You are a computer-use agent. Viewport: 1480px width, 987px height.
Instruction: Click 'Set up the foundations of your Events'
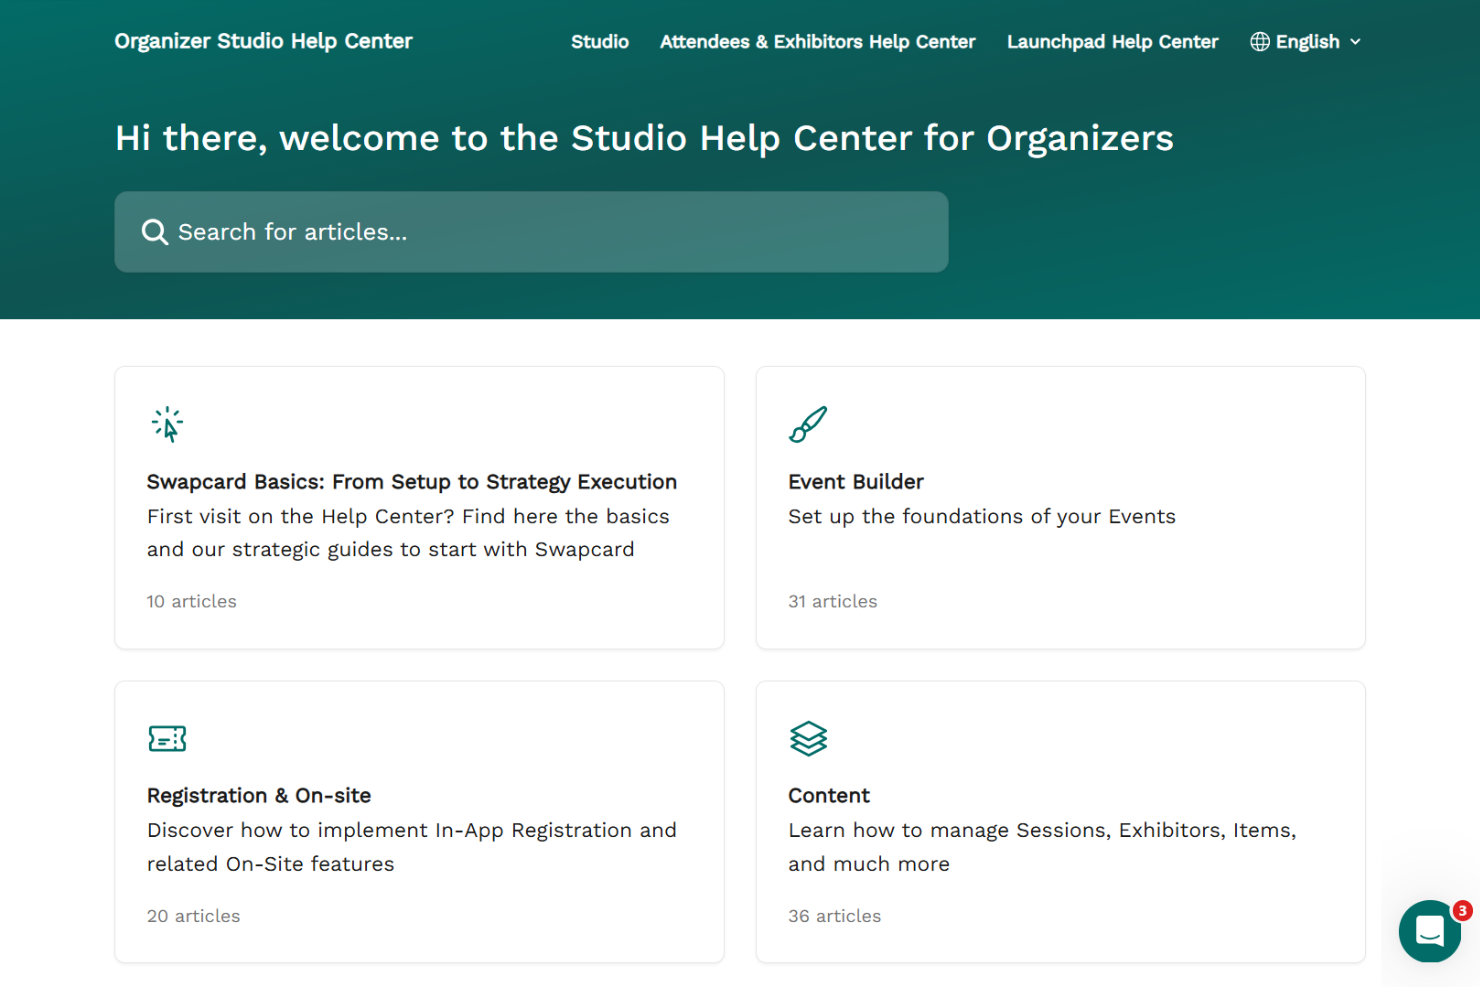982,517
